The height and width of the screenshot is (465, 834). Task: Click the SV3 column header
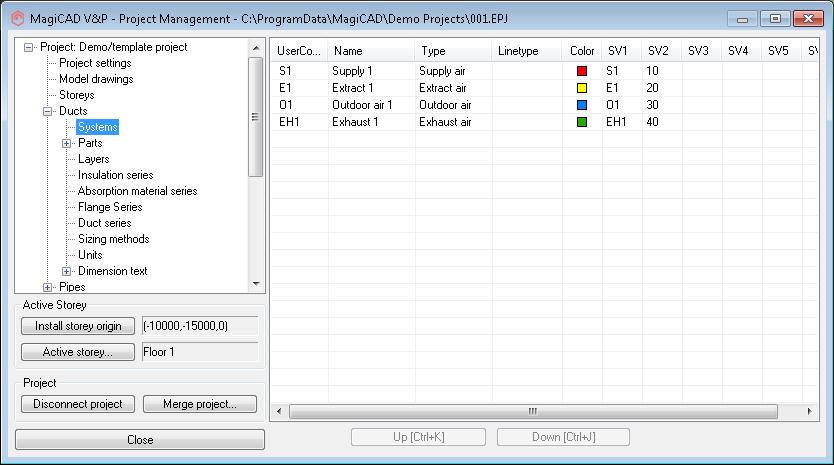click(x=702, y=51)
